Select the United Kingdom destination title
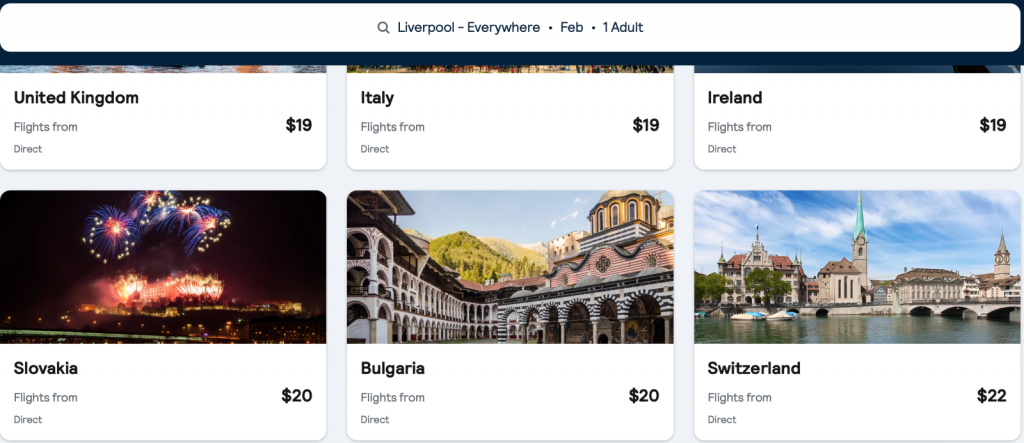This screenshot has height=443, width=1024. tap(76, 98)
